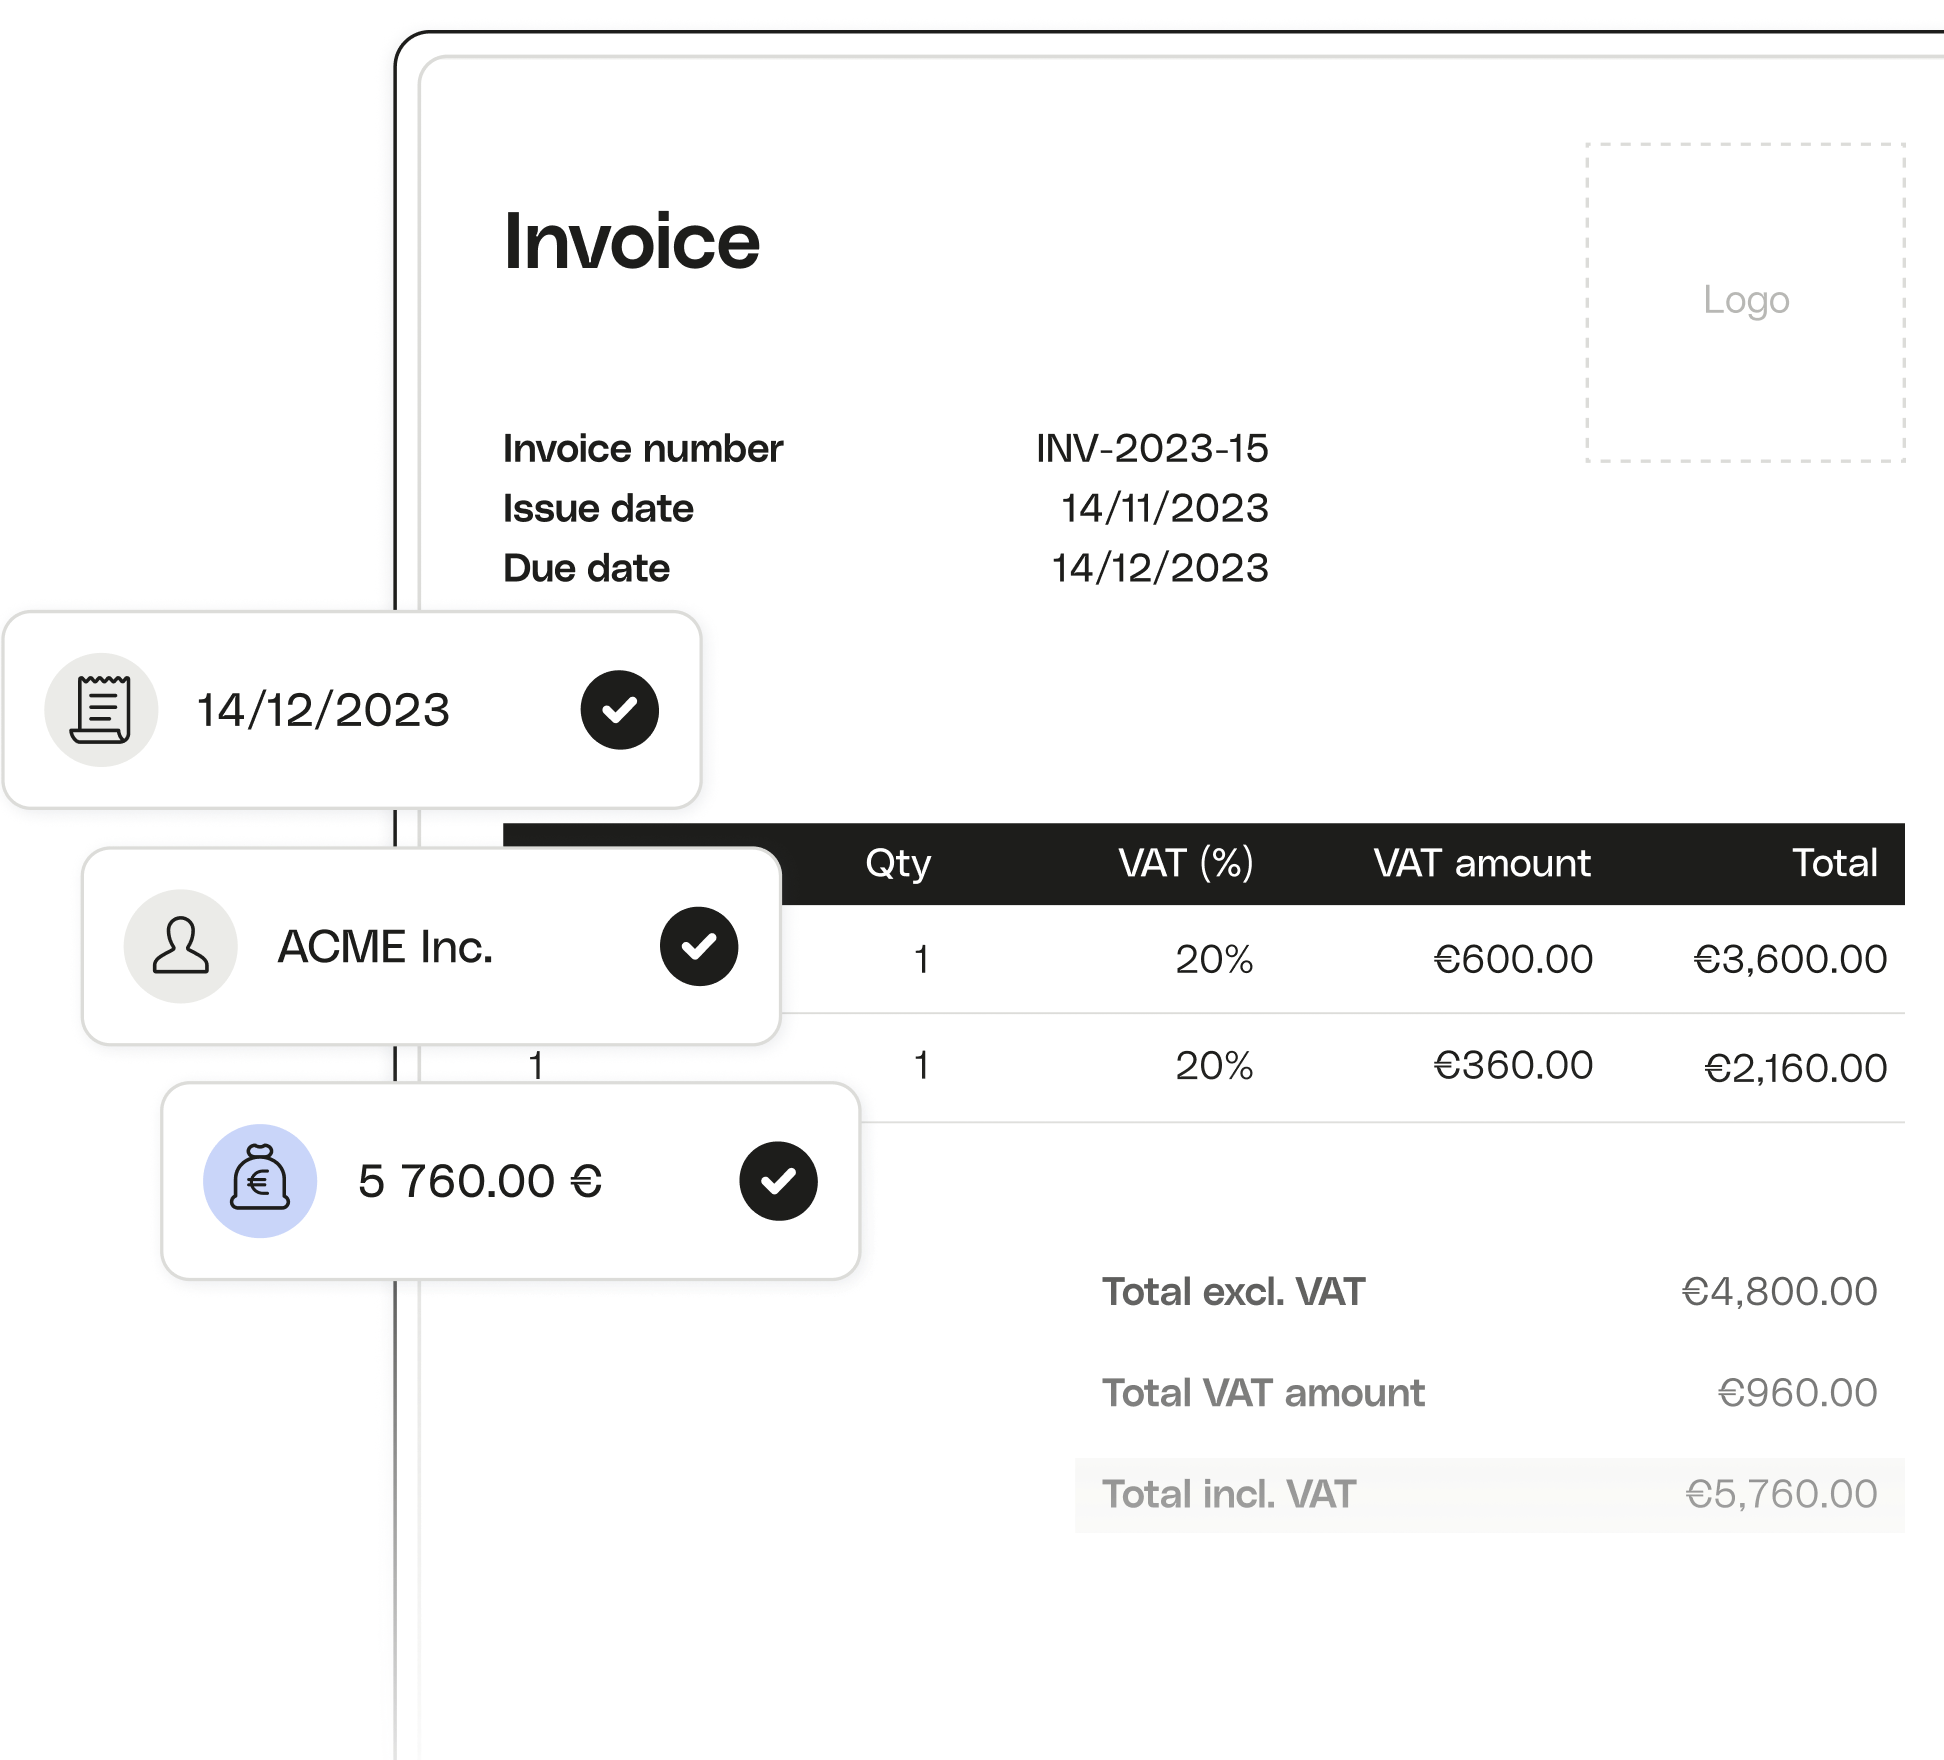Click the Logo placeholder area
The image size is (1944, 1760).
click(1742, 300)
